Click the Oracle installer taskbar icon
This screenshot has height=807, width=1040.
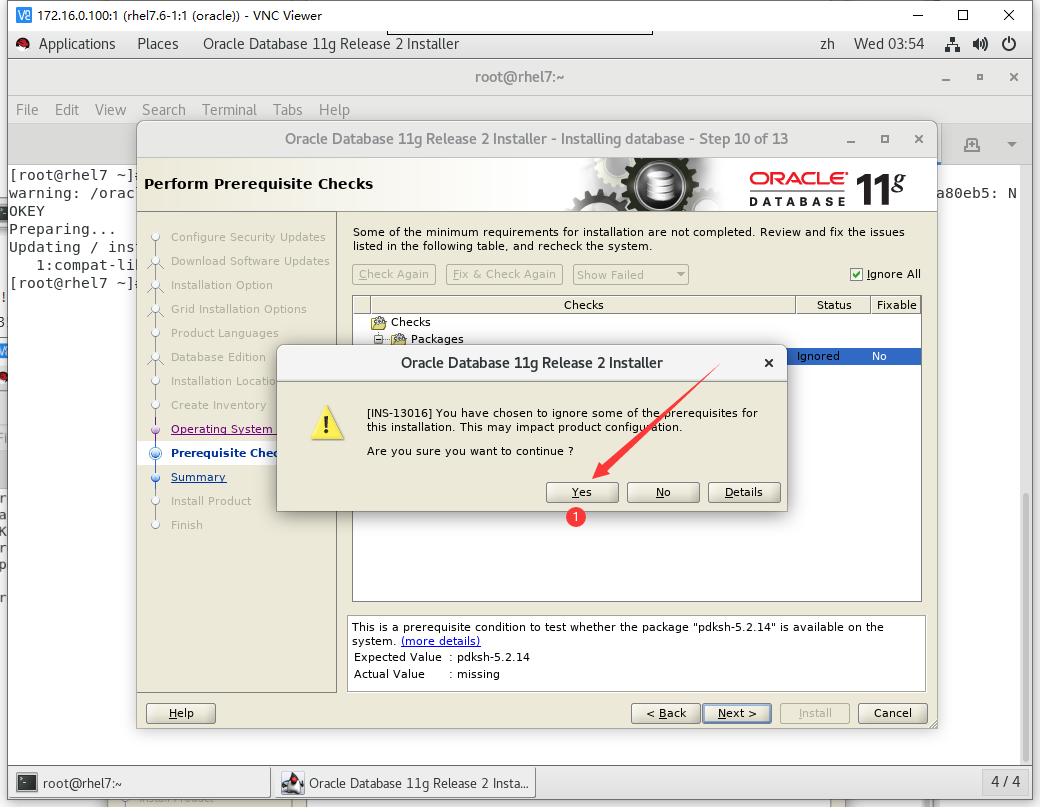coord(292,783)
